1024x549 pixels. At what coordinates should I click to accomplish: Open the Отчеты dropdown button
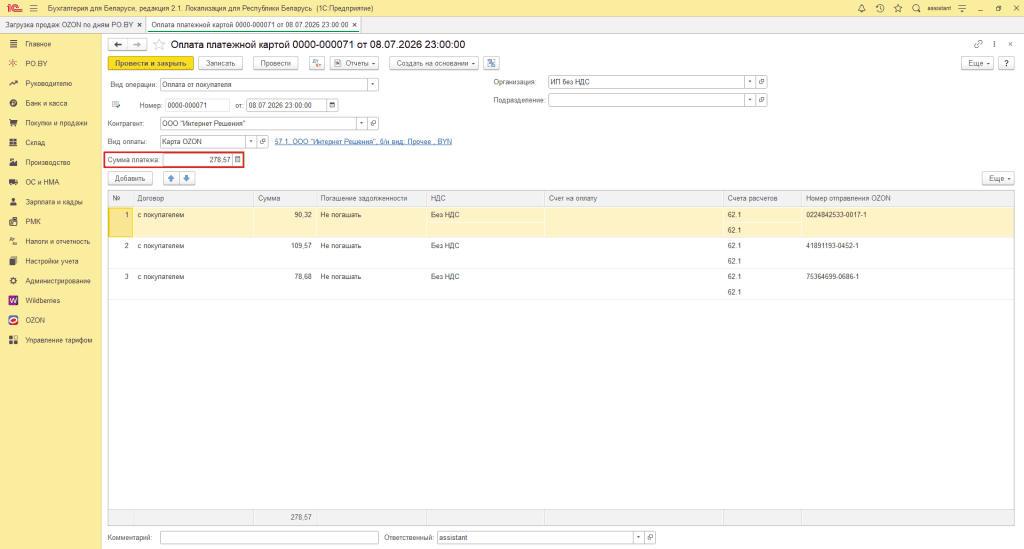point(355,63)
